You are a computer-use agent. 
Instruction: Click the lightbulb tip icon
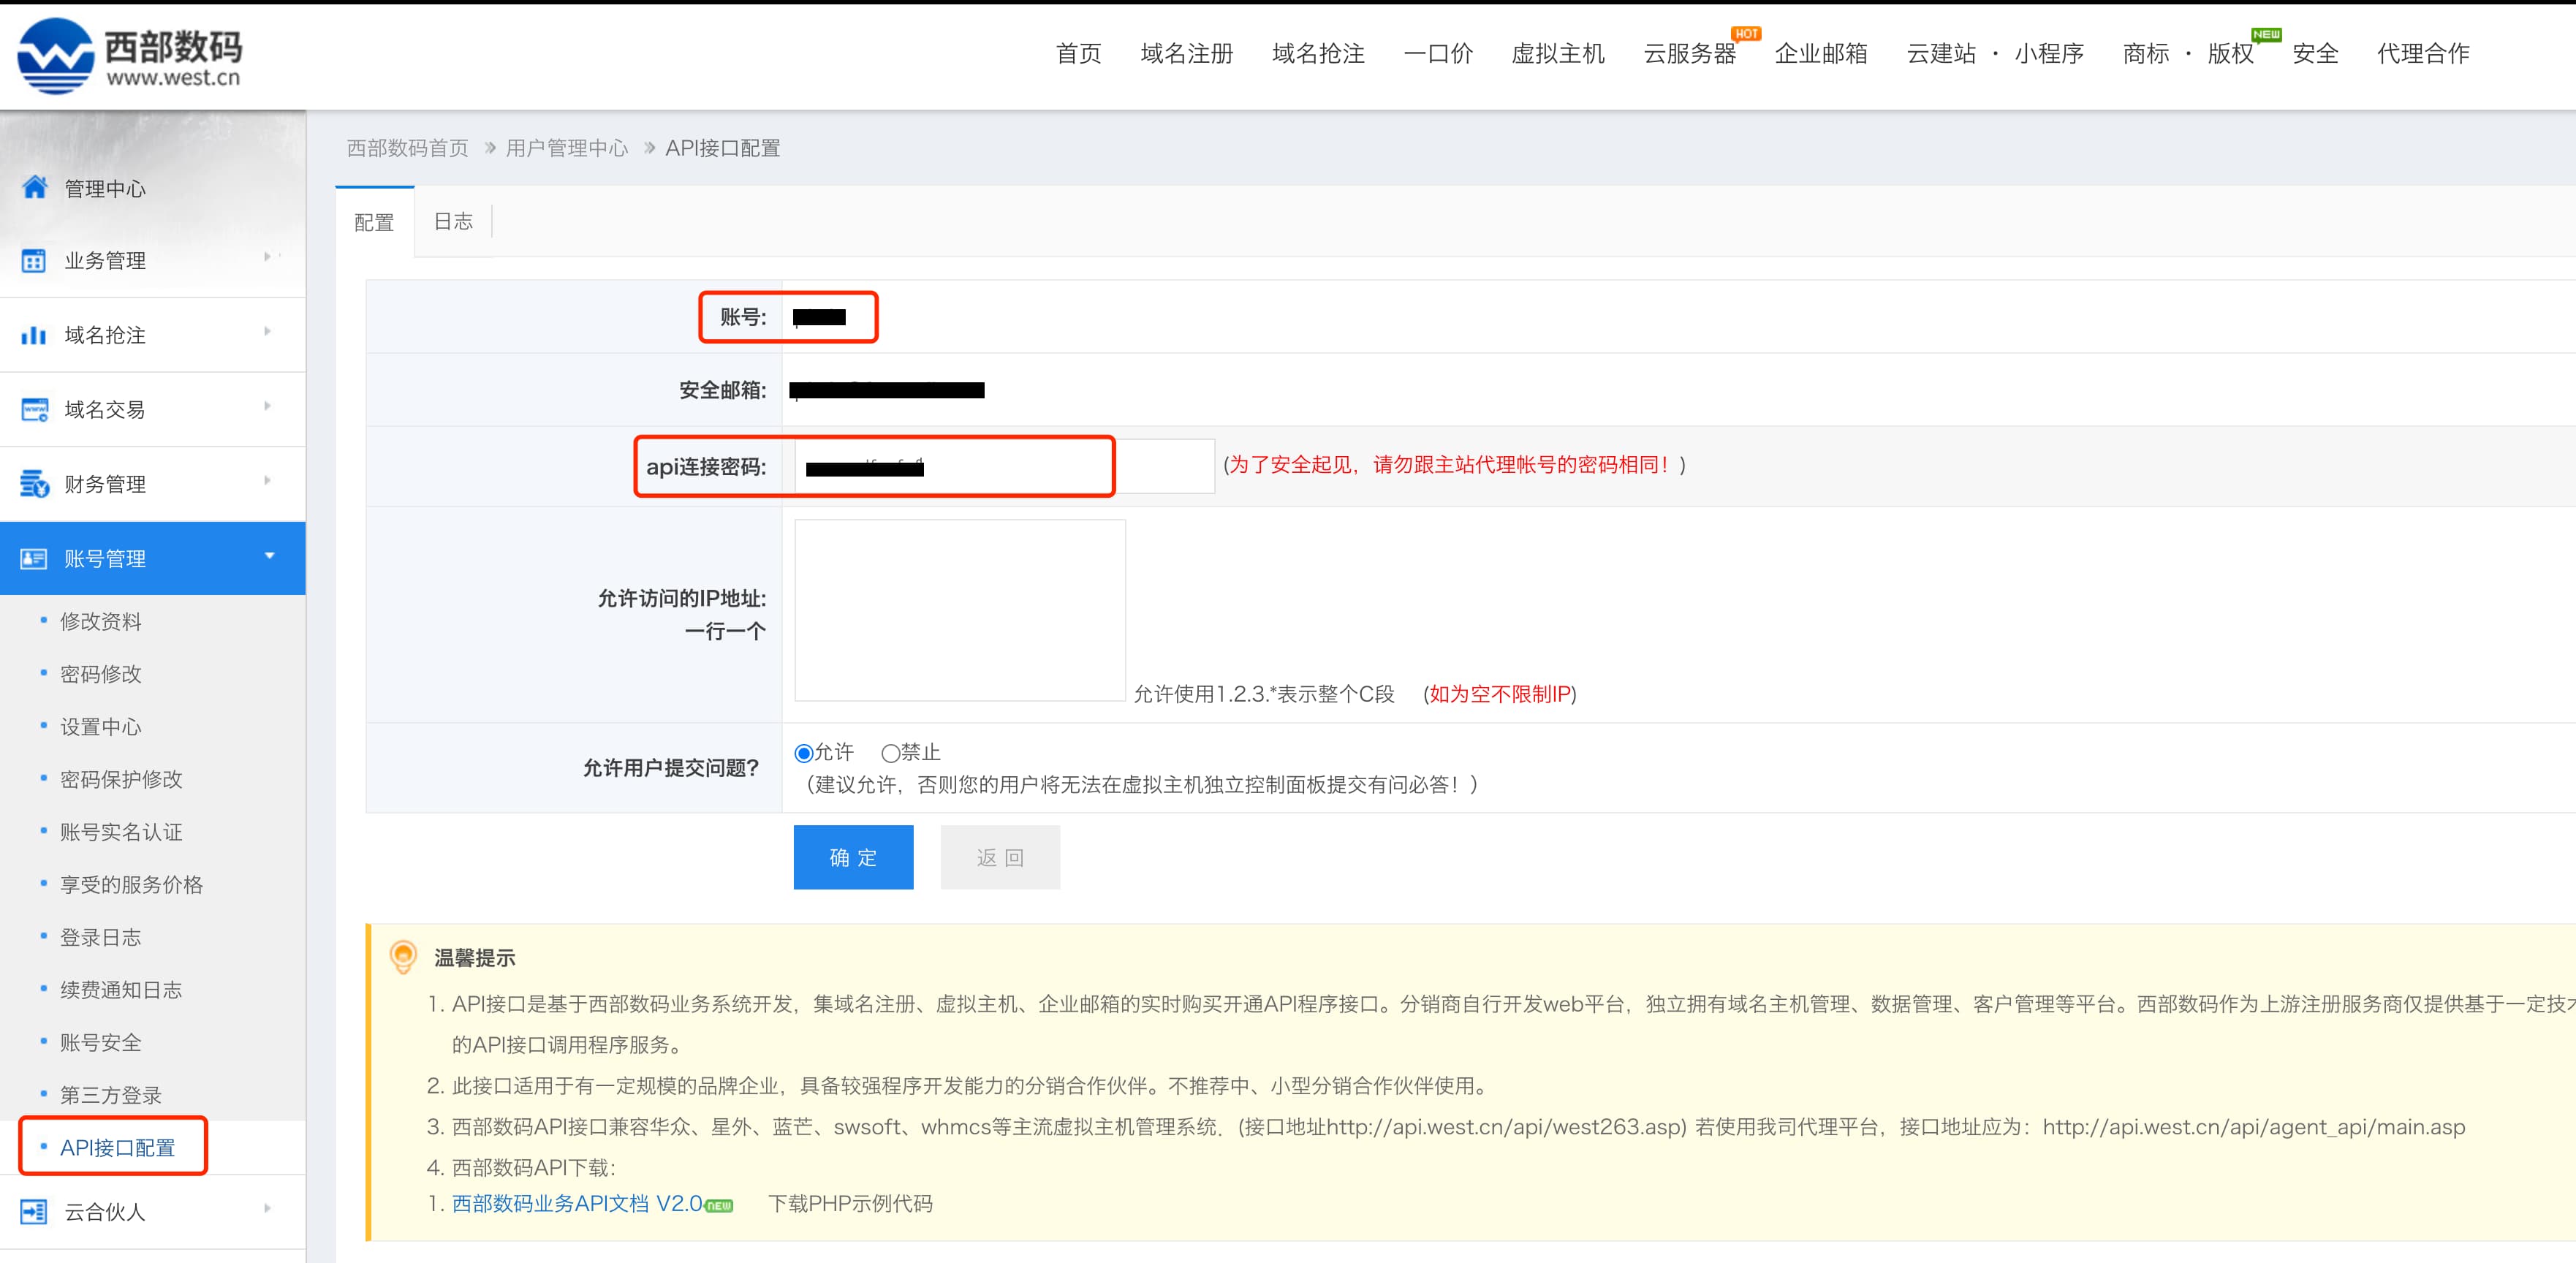coord(403,956)
